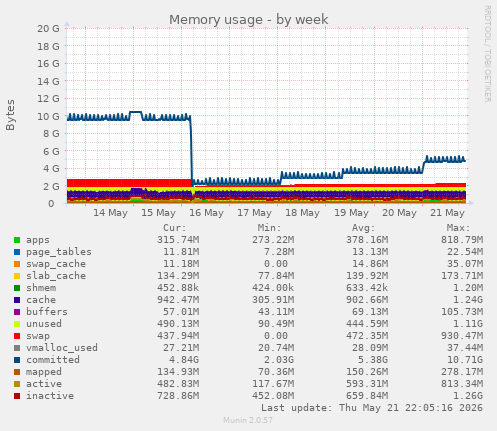Click the 18 May x-axis label
Screen dimensions: 497x431
[x=302, y=213]
